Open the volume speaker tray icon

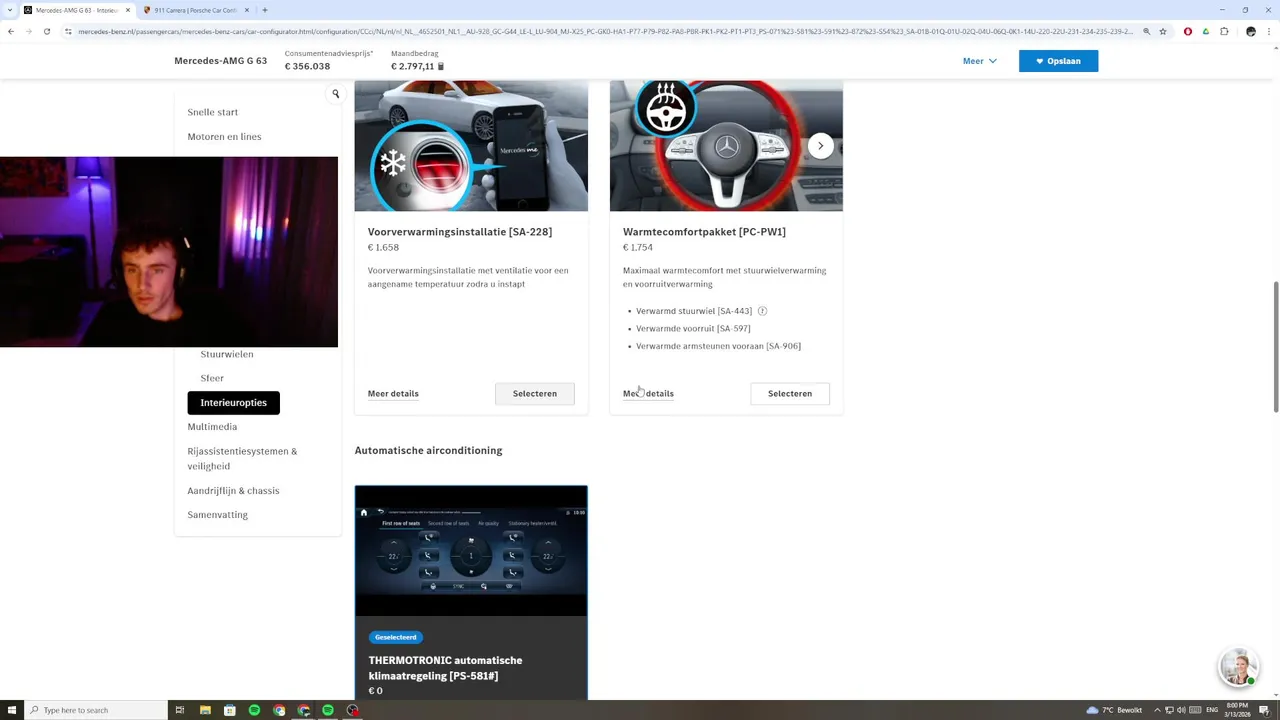[1181, 710]
